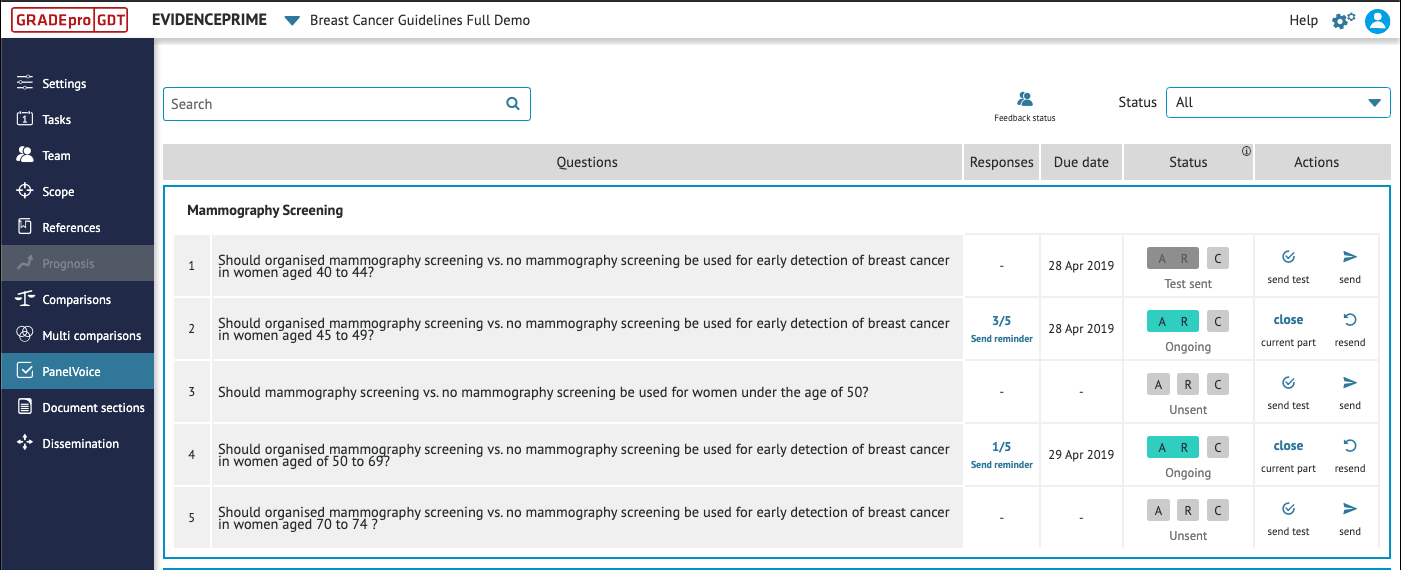The image size is (1401, 570).
Task: Click Send reminder for question 2
Action: pos(1001,339)
